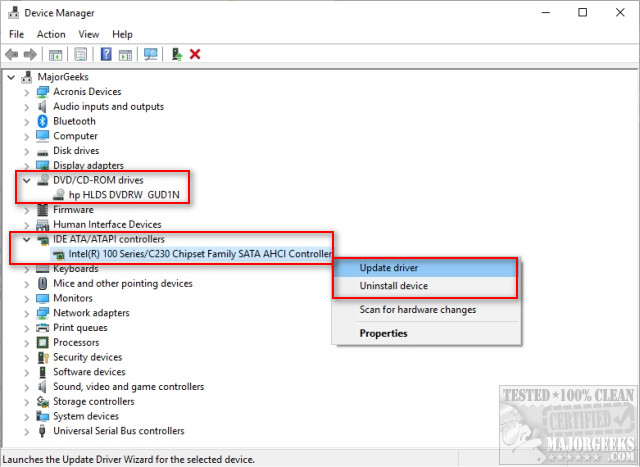Image resolution: width=640 pixels, height=467 pixels.
Task: Click the Storage controllers icon
Action: (42, 402)
